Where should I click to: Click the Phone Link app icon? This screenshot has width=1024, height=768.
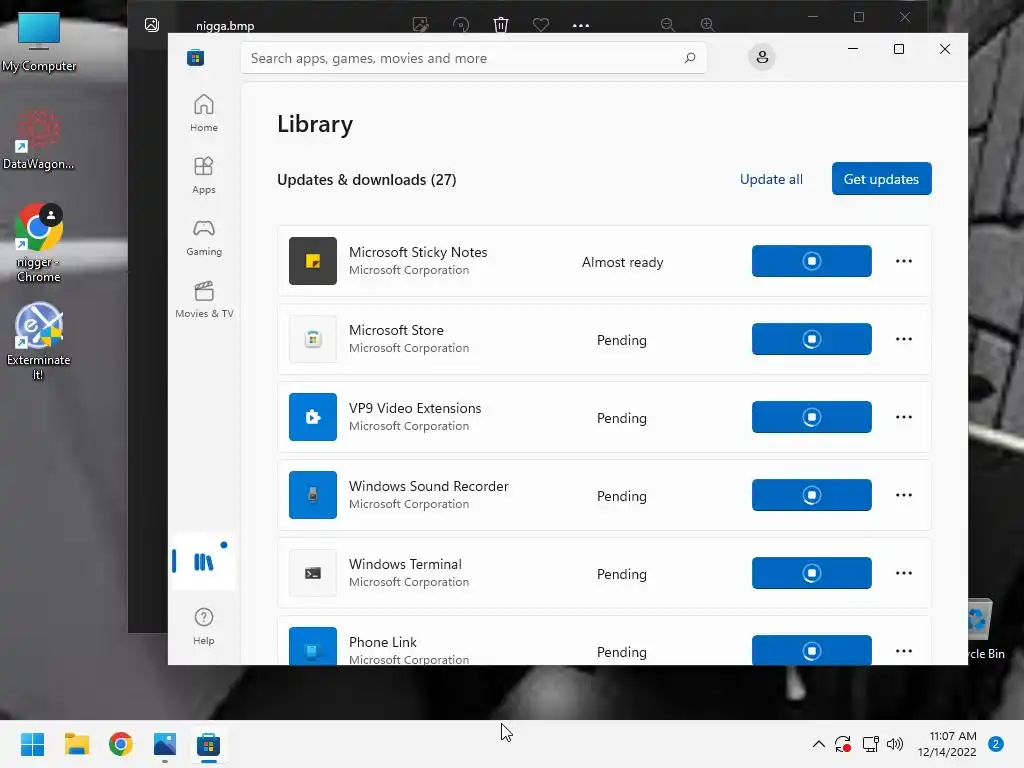[x=313, y=647]
